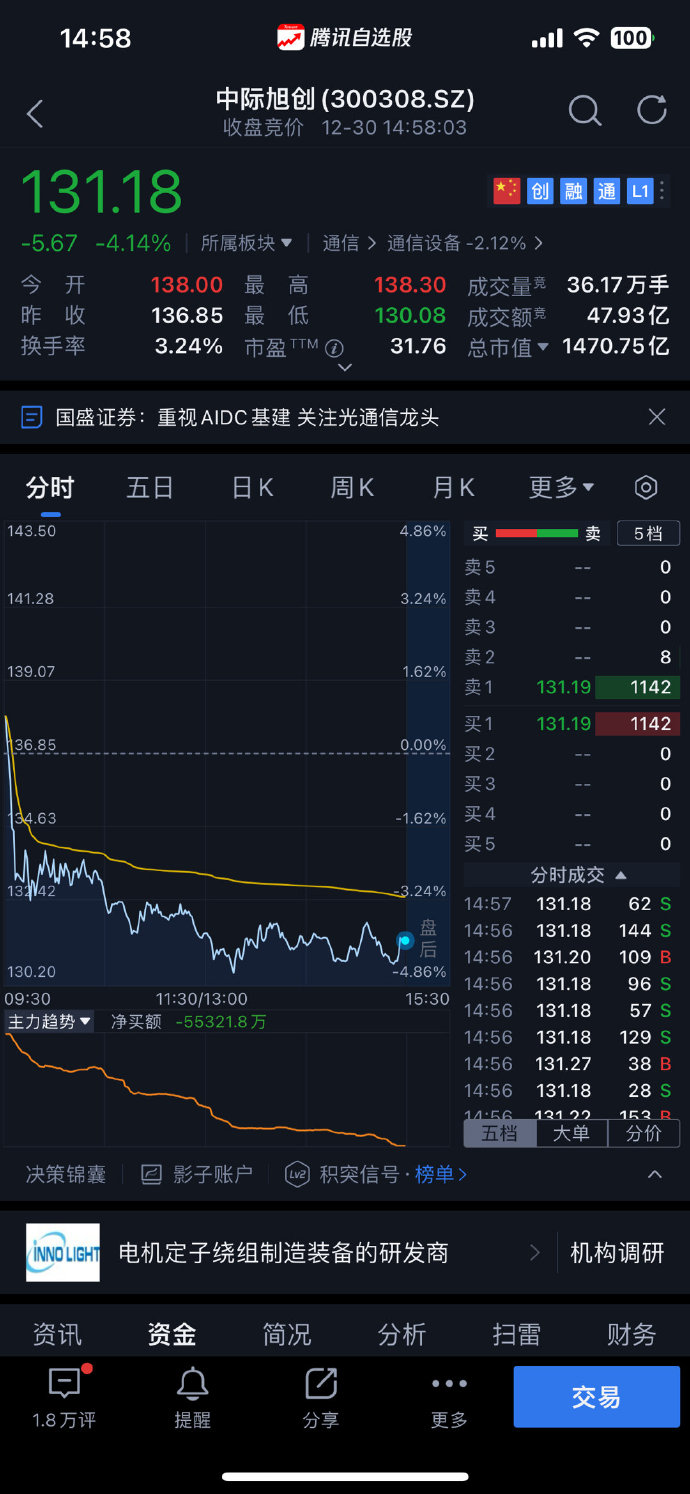Tap the 影子账户 icon
690x1494 pixels.
[x=151, y=1174]
